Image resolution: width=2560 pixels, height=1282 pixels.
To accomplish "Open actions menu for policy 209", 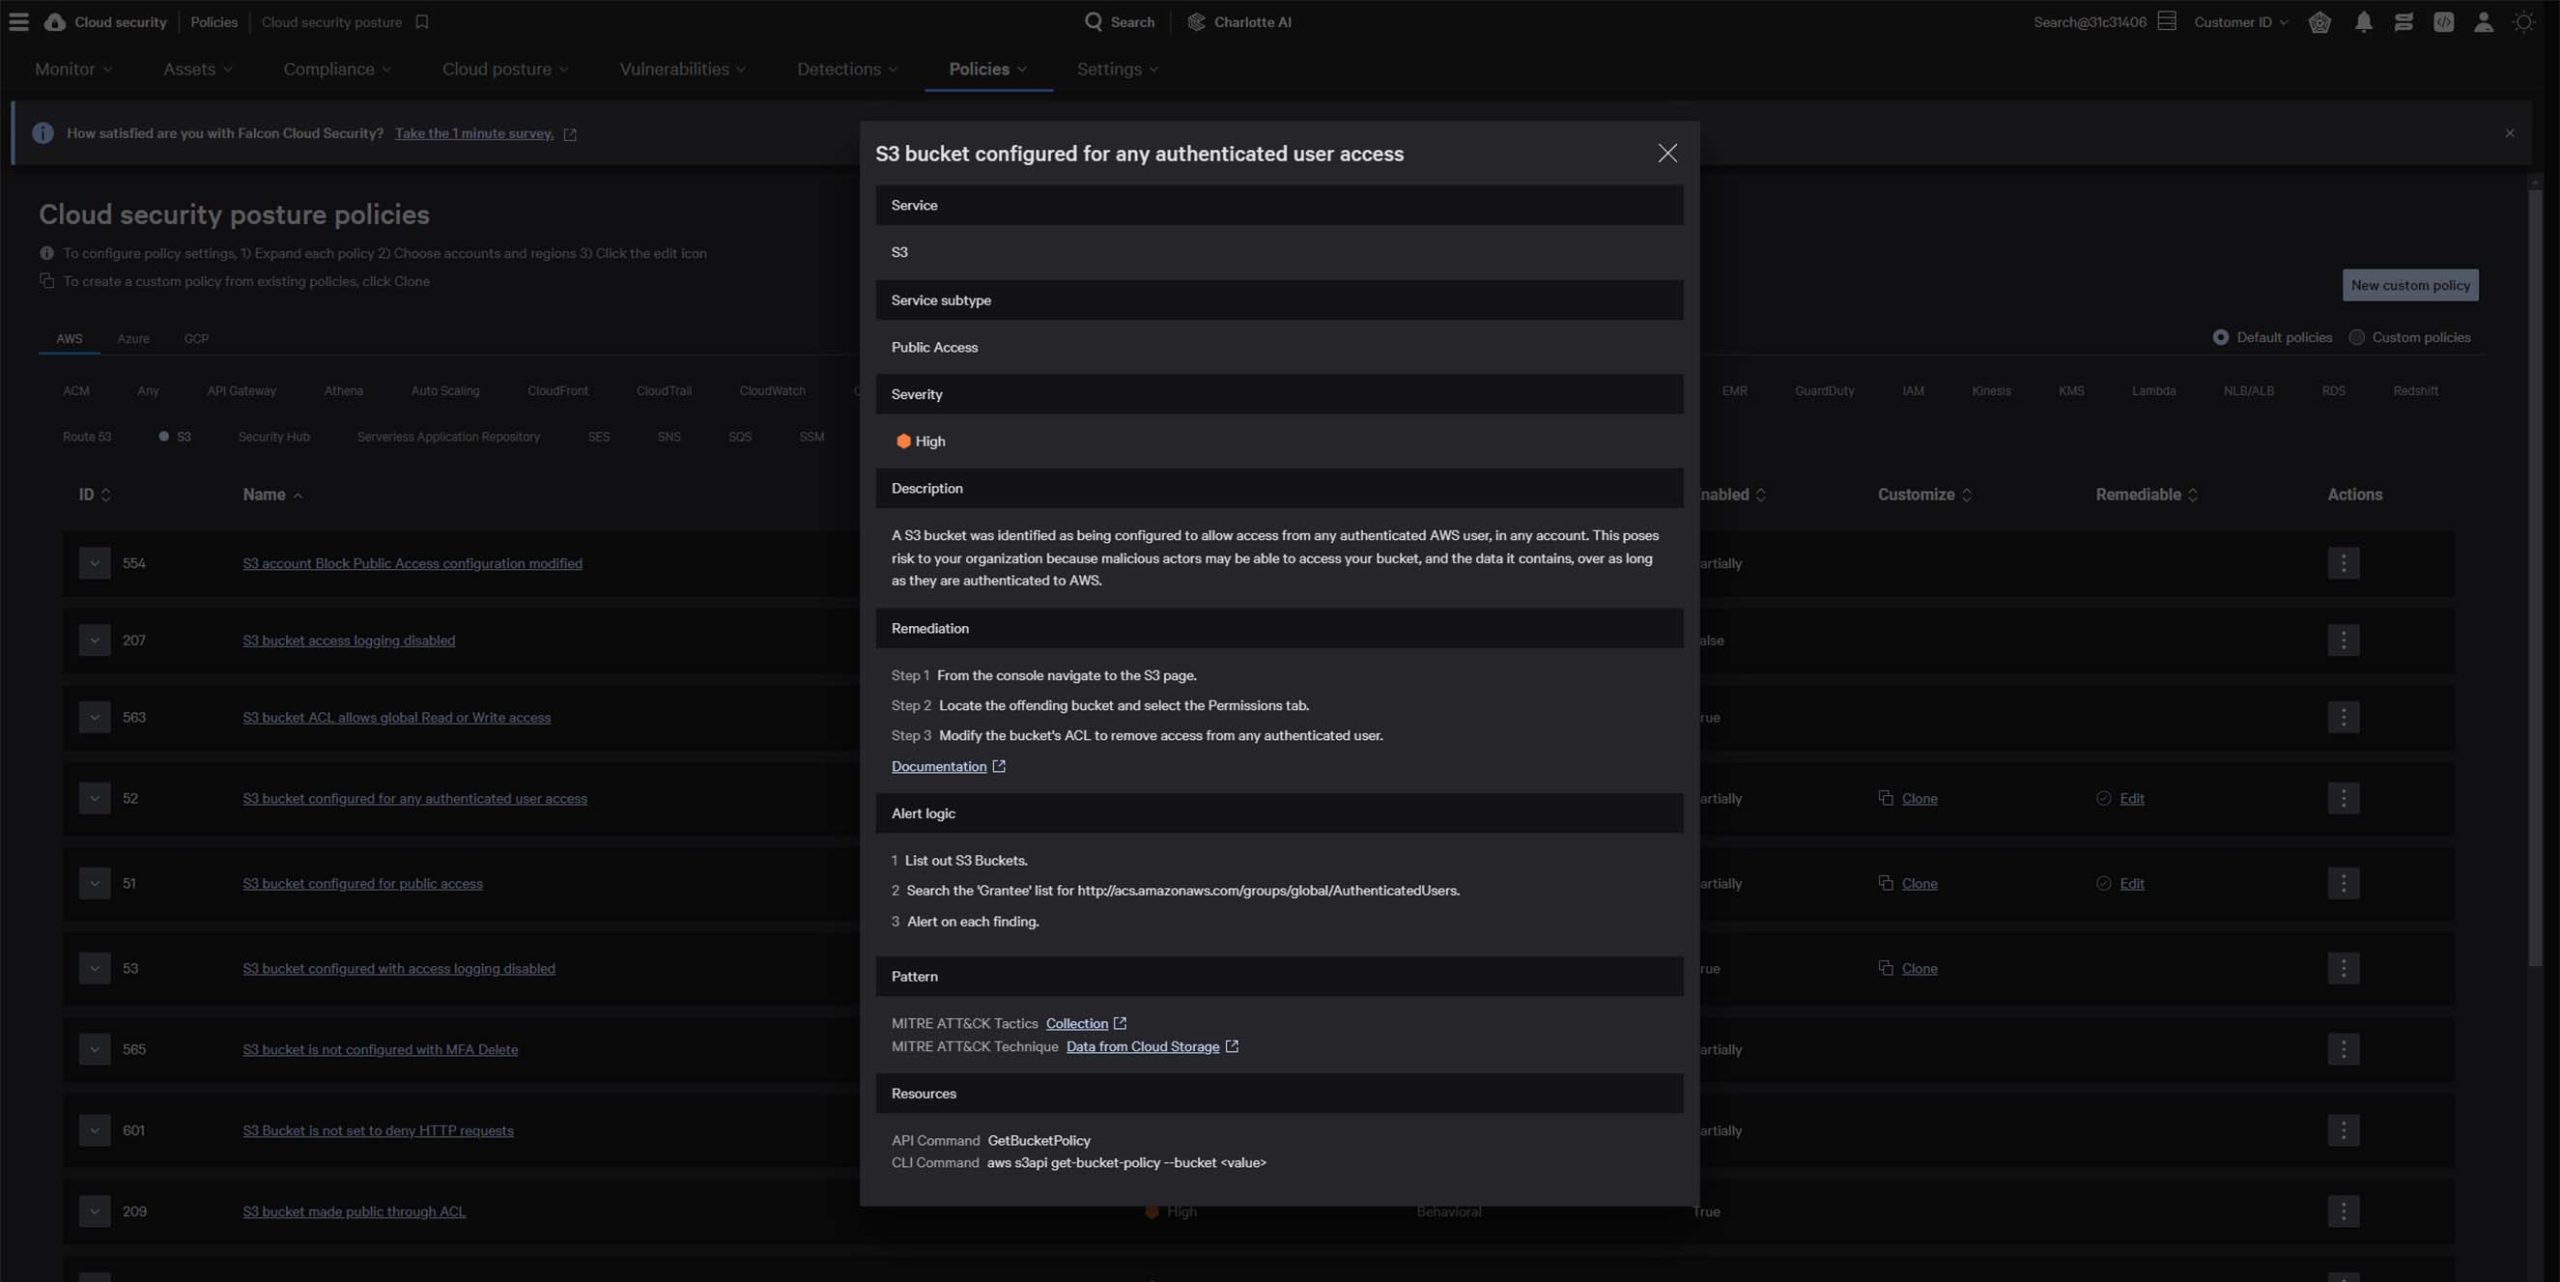I will click(x=2343, y=1211).
